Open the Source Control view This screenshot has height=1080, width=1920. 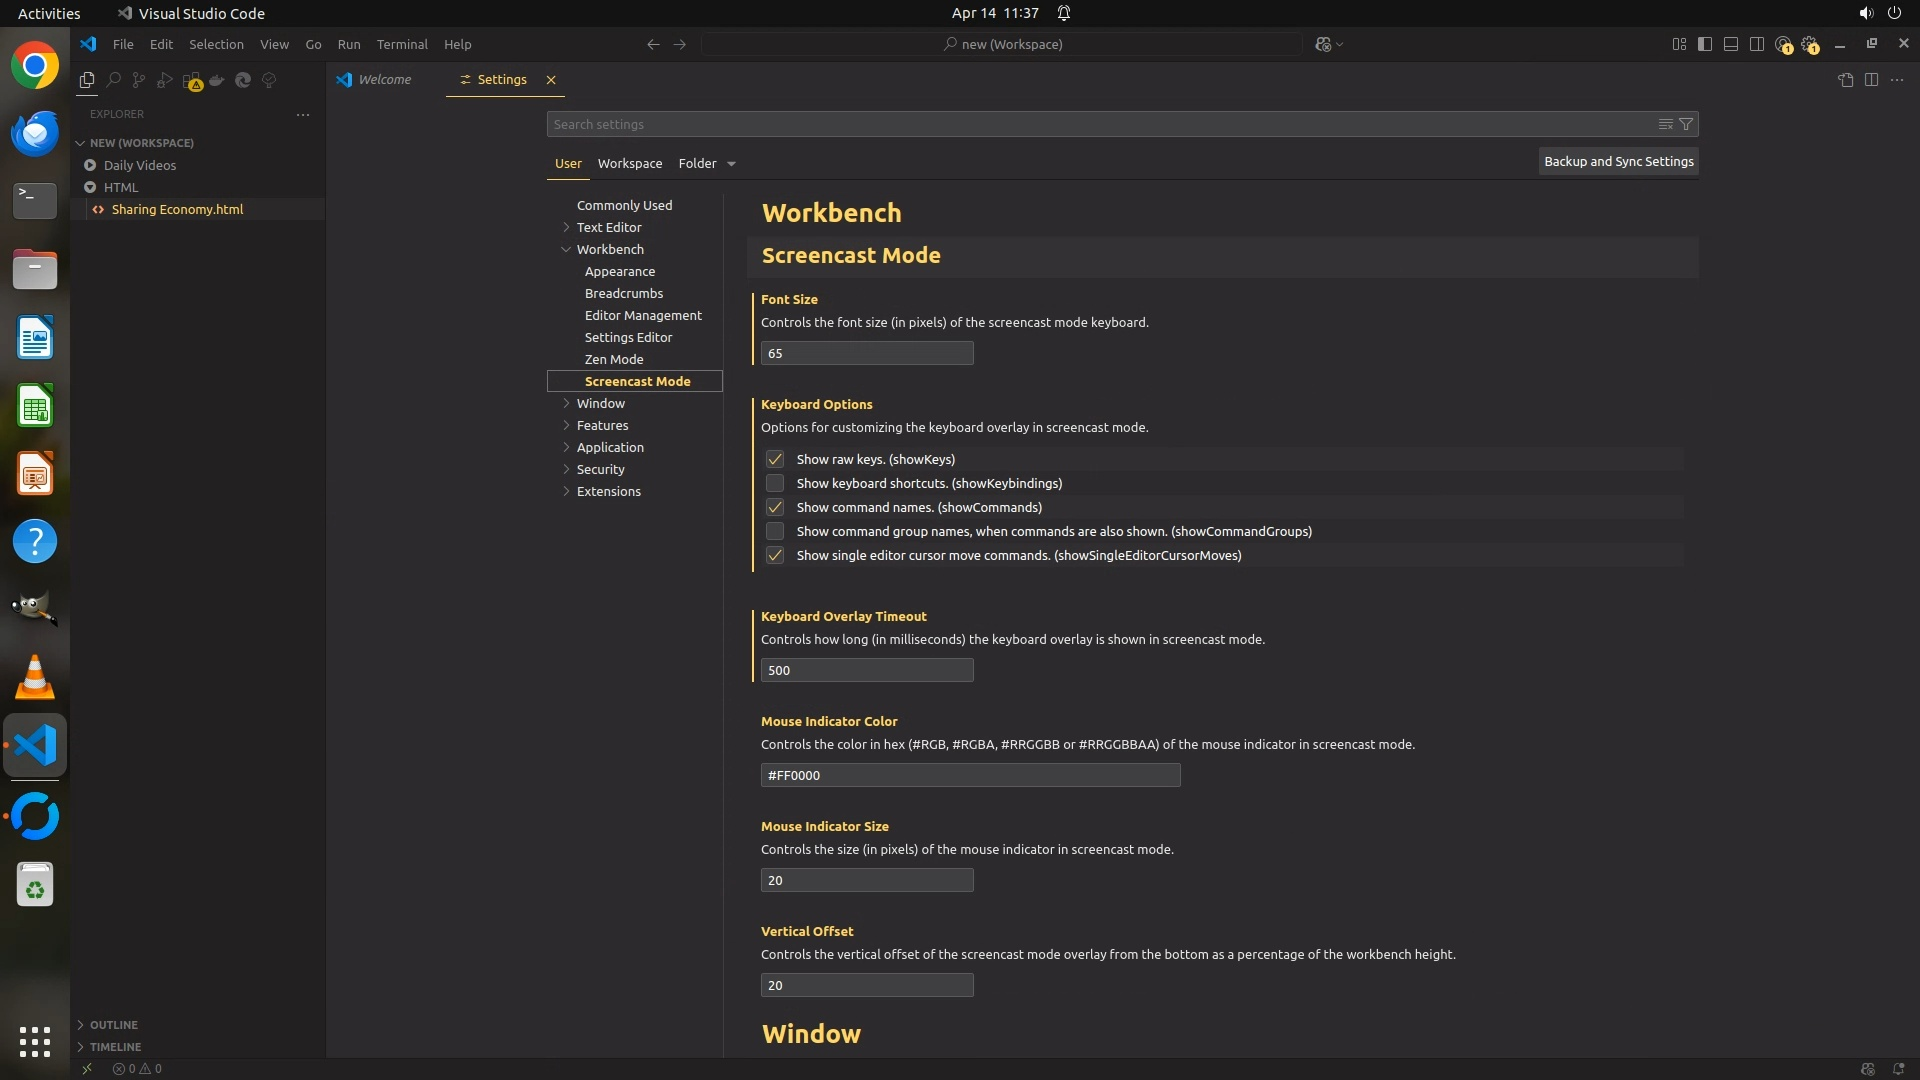coord(139,80)
